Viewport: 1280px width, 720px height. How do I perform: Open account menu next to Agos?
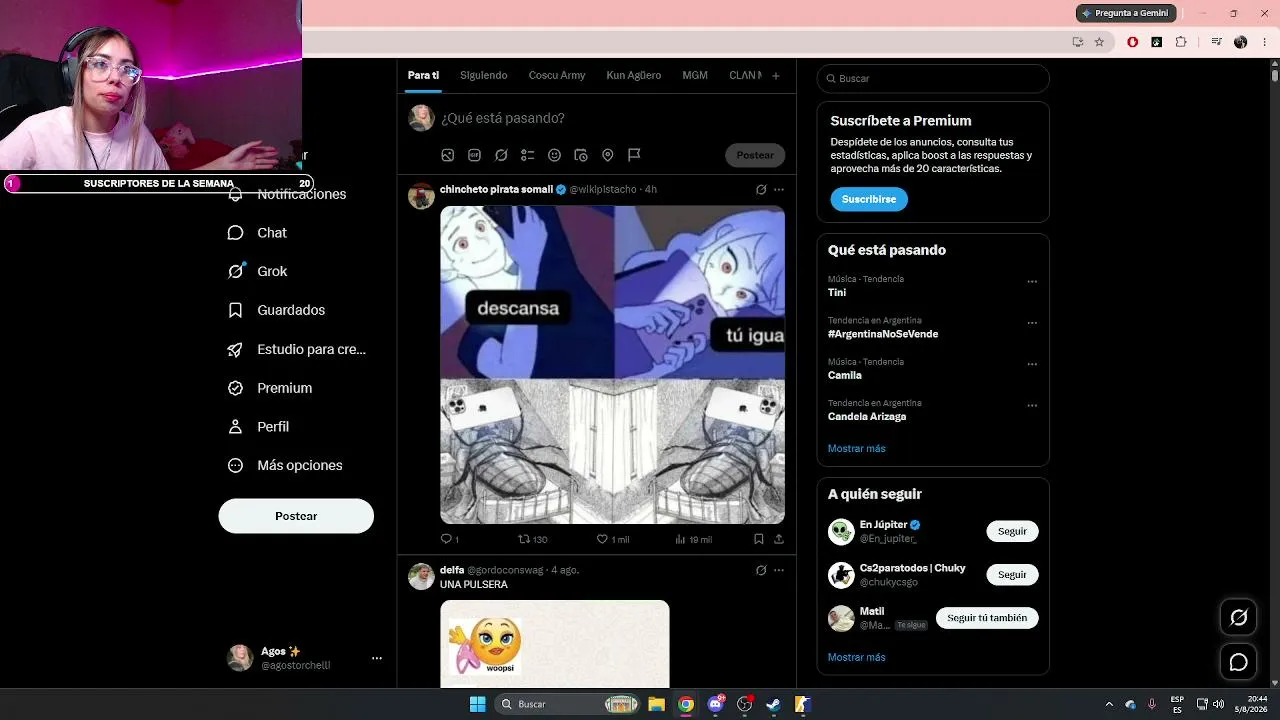[377, 658]
